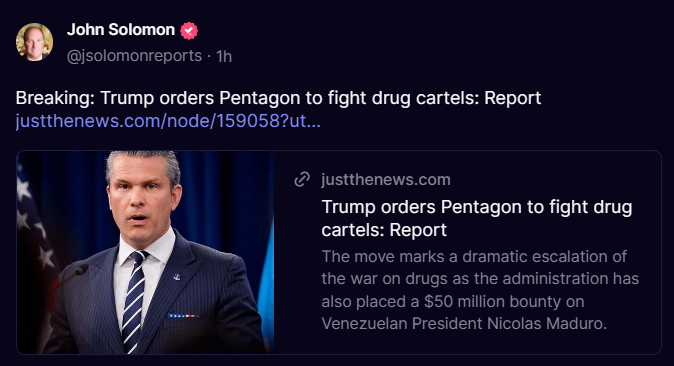The height and width of the screenshot is (366, 674).
Task: Click the pink verified badge
Action: (189, 31)
